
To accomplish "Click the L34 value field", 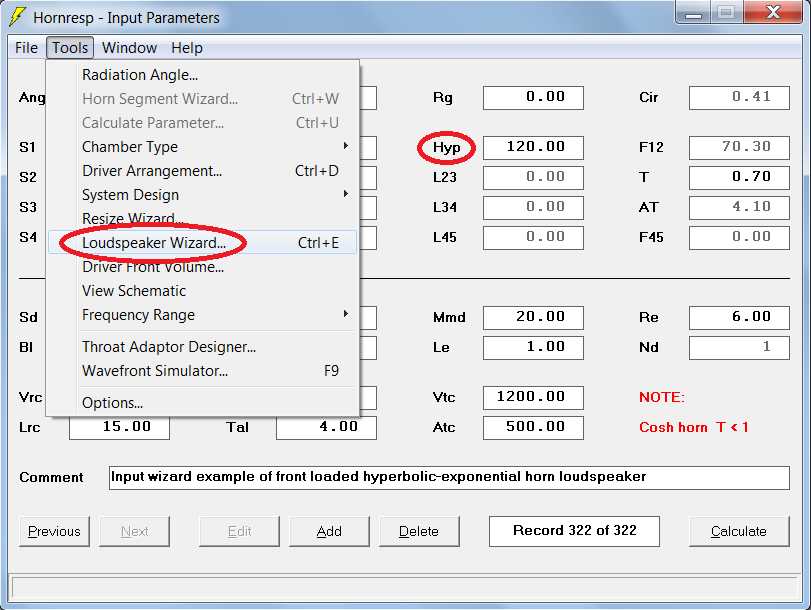I will tap(533, 207).
